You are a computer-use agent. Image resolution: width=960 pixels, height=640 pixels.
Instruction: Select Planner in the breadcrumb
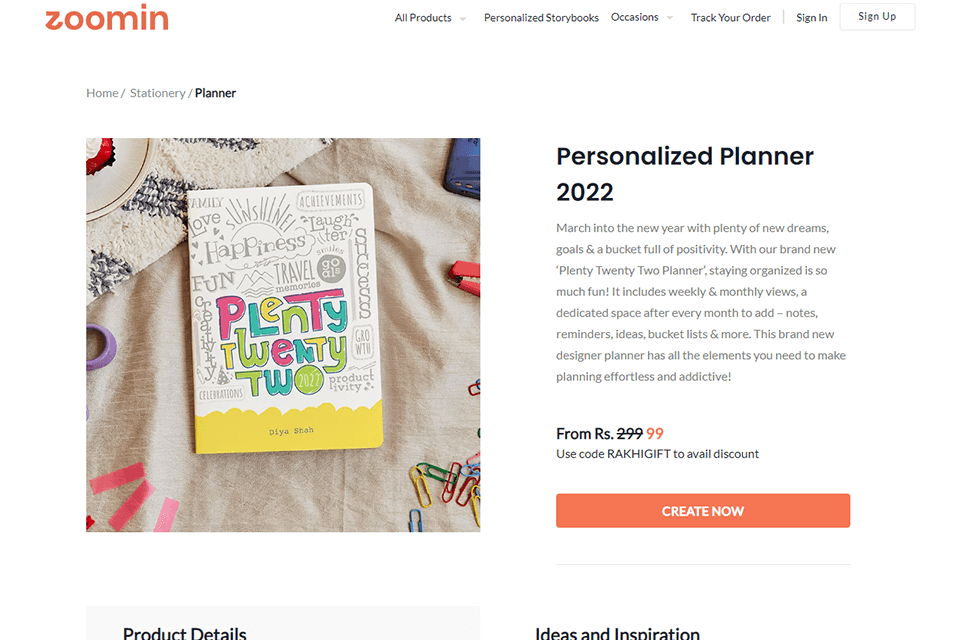[x=215, y=93]
